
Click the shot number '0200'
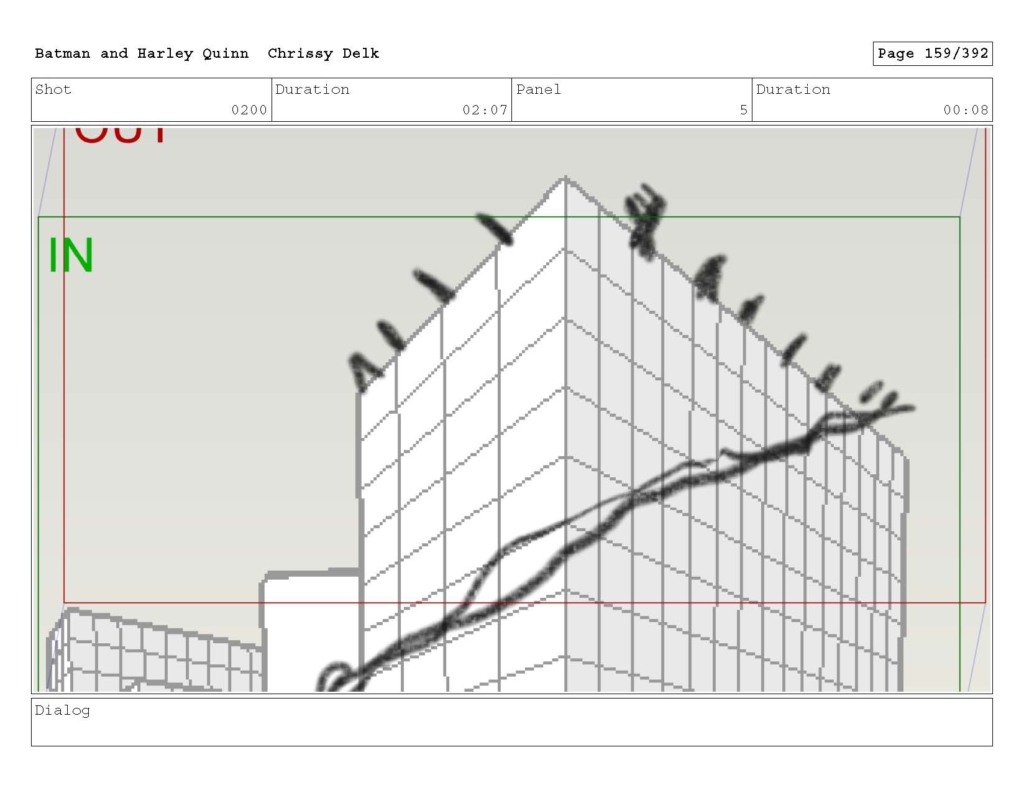click(x=249, y=110)
